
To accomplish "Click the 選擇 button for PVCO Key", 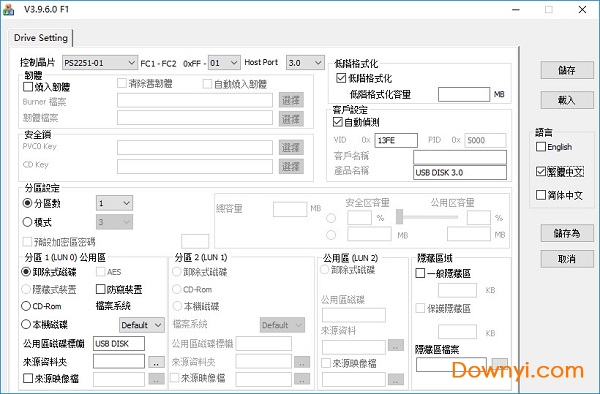I will [x=291, y=147].
